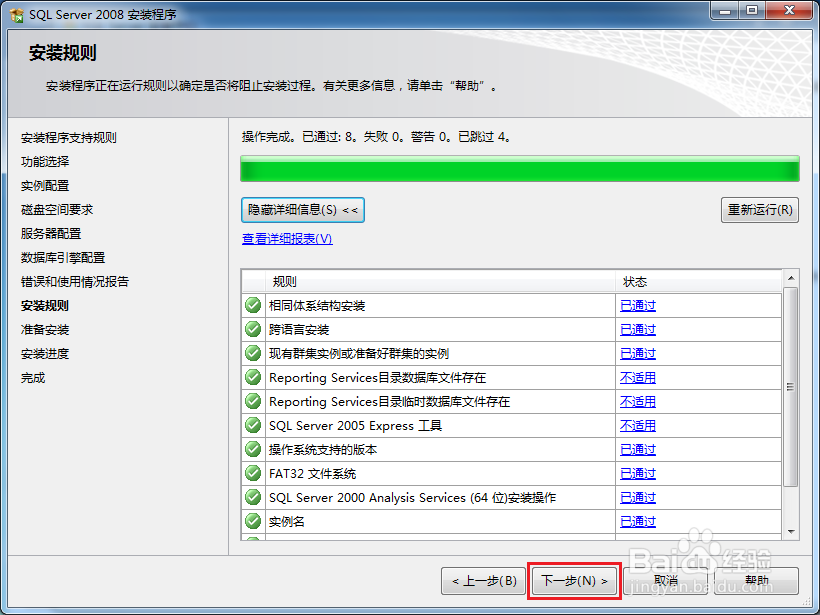This screenshot has height=615, width=820.
Task: Click the check icon for 操作系统支持的版本 rule
Action: pos(252,449)
